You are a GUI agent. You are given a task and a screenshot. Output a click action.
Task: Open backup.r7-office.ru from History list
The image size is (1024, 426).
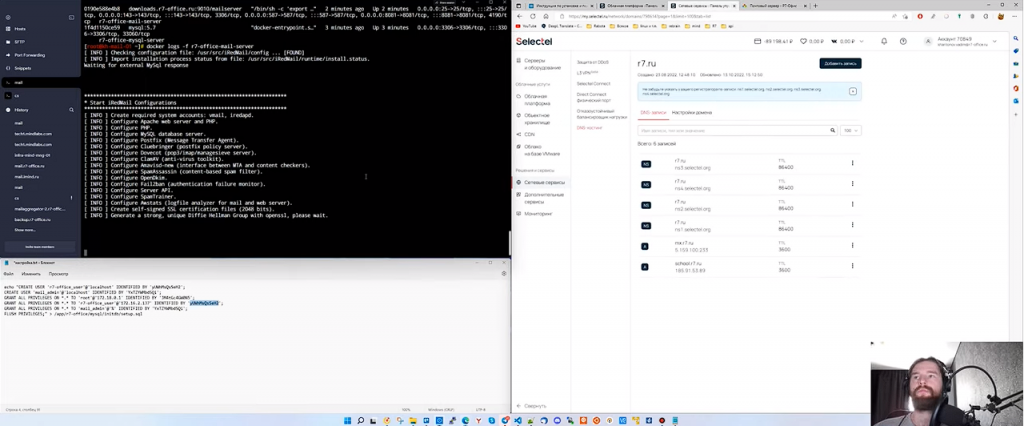33,220
